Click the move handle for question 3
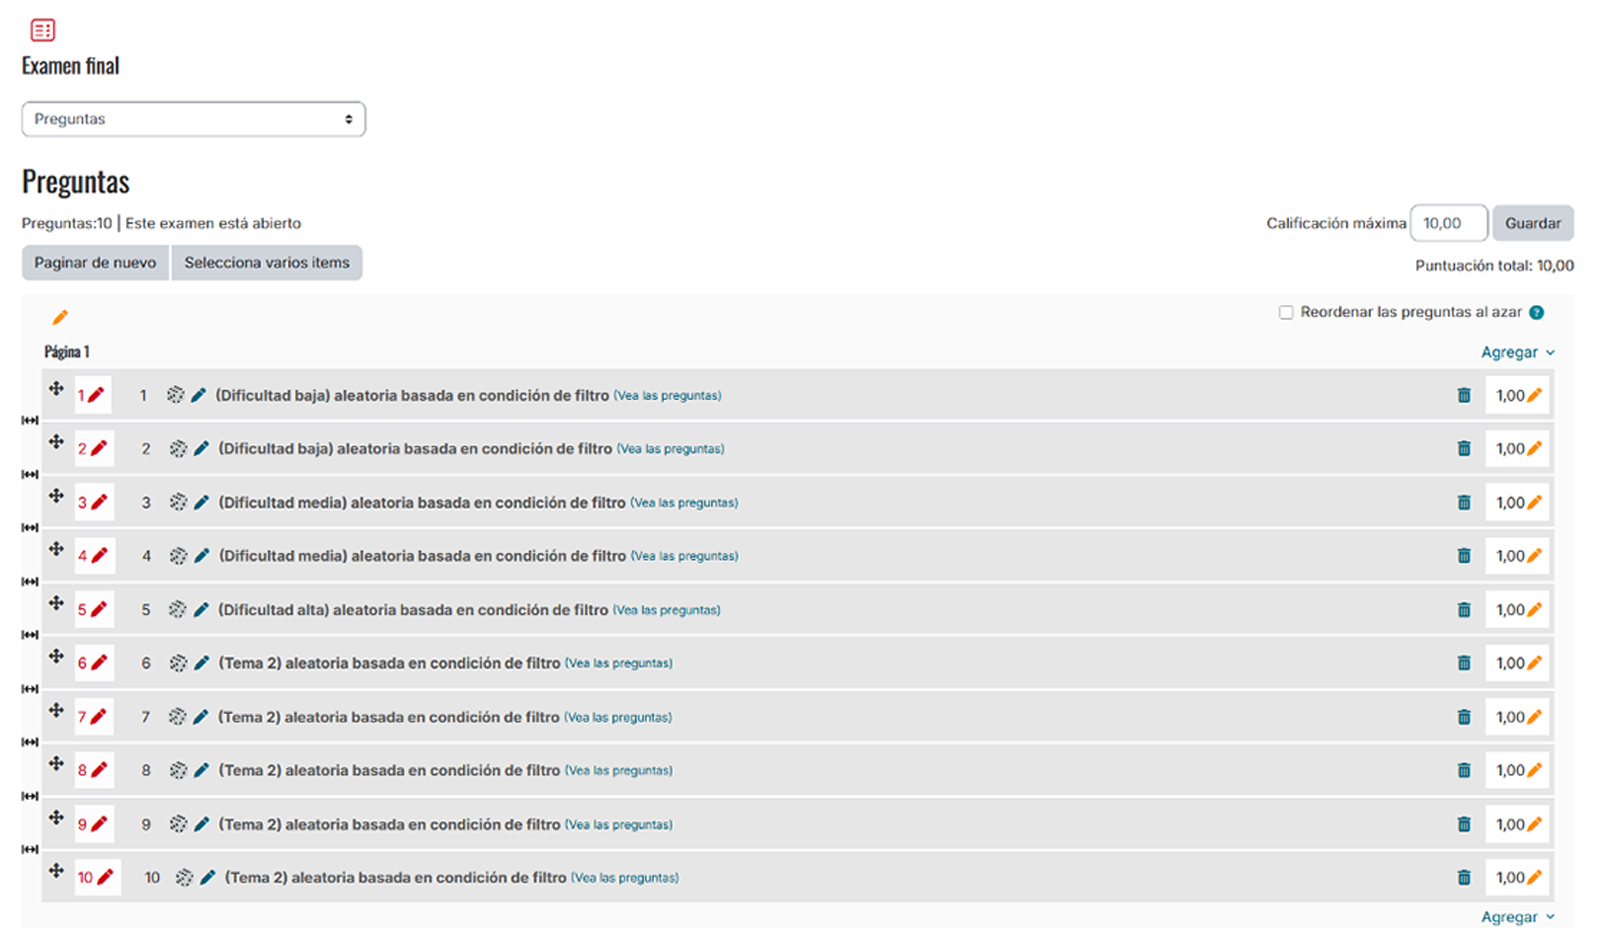 coord(56,496)
